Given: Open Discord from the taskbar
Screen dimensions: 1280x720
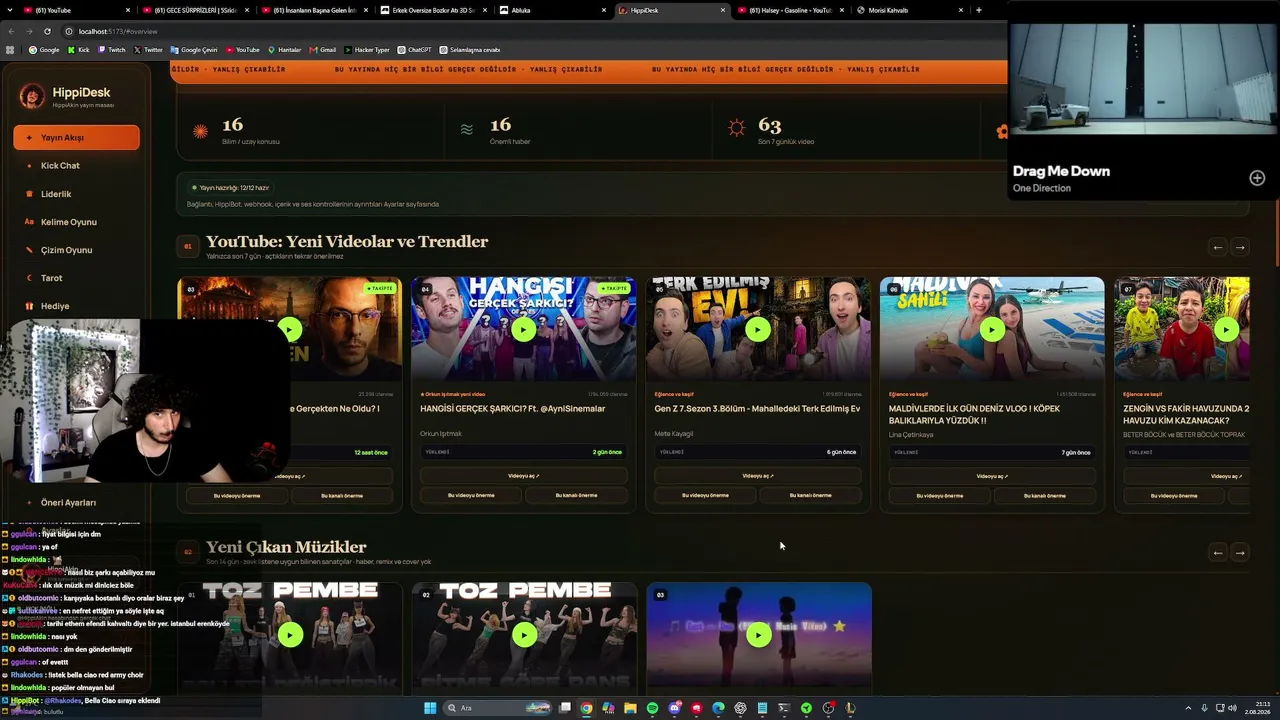Looking at the screenshot, I should click(675, 708).
